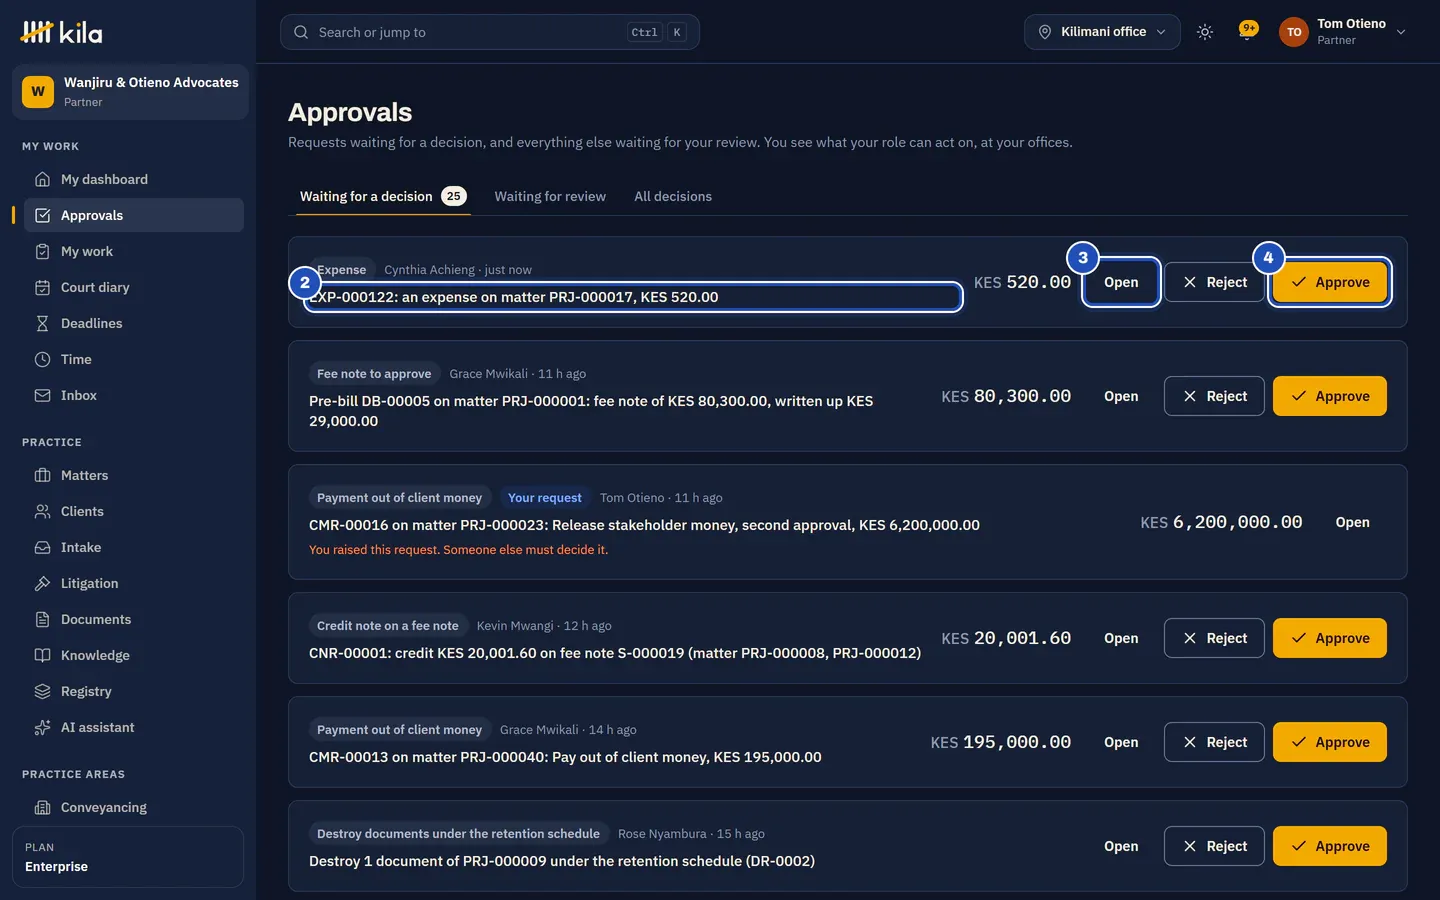The height and width of the screenshot is (900, 1440).
Task: Click the Your request badge
Action: (x=544, y=498)
